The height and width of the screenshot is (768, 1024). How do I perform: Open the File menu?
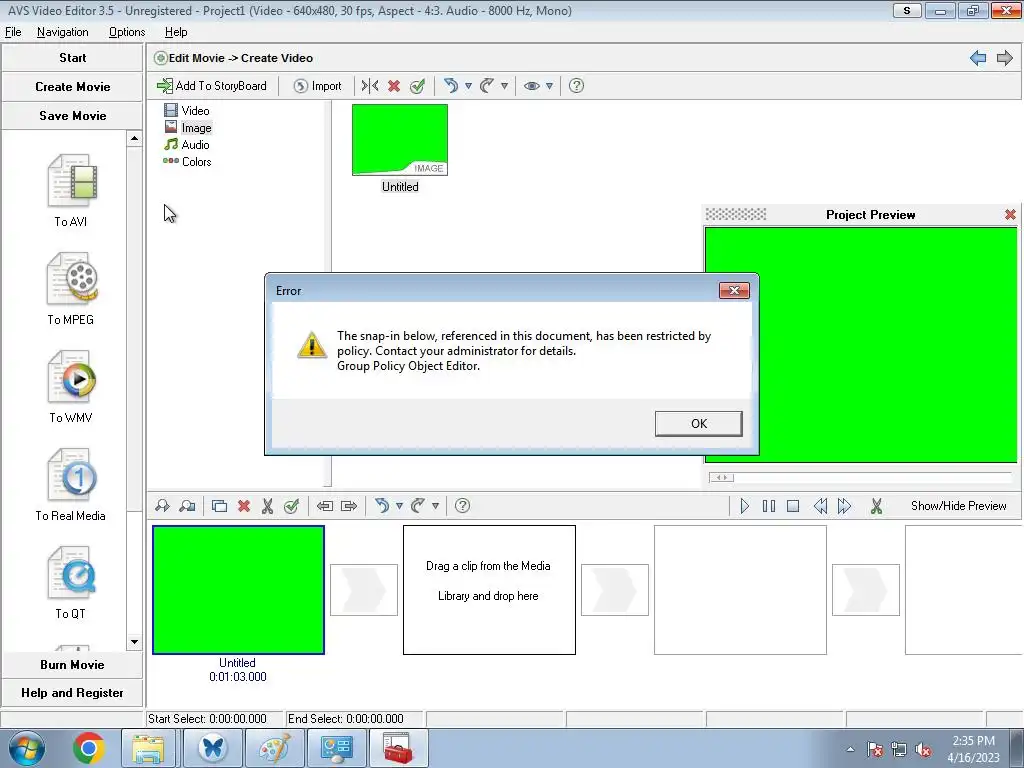pyautogui.click(x=13, y=32)
